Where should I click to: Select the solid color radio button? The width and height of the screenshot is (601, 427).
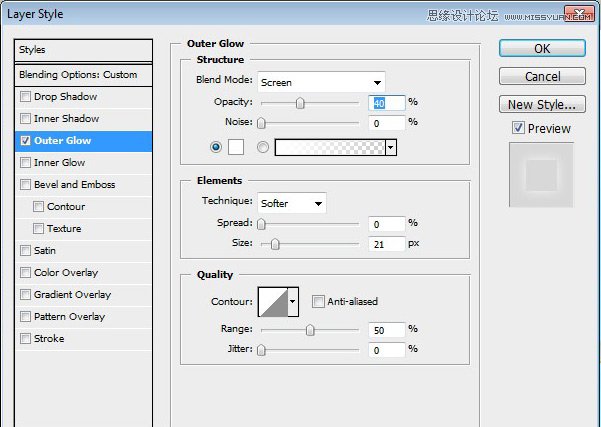point(215,146)
